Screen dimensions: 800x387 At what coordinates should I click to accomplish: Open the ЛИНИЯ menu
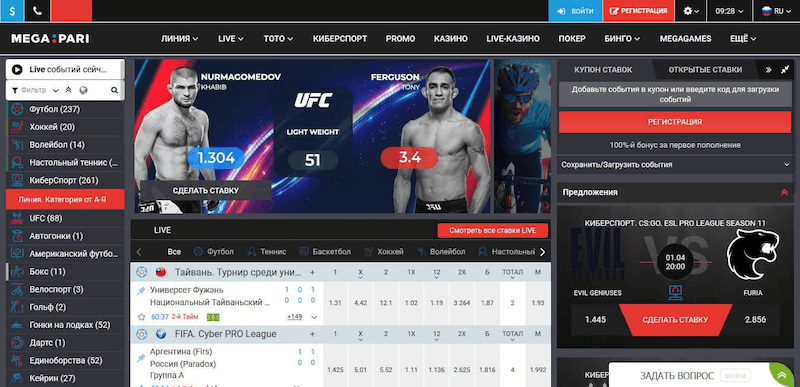[180, 39]
